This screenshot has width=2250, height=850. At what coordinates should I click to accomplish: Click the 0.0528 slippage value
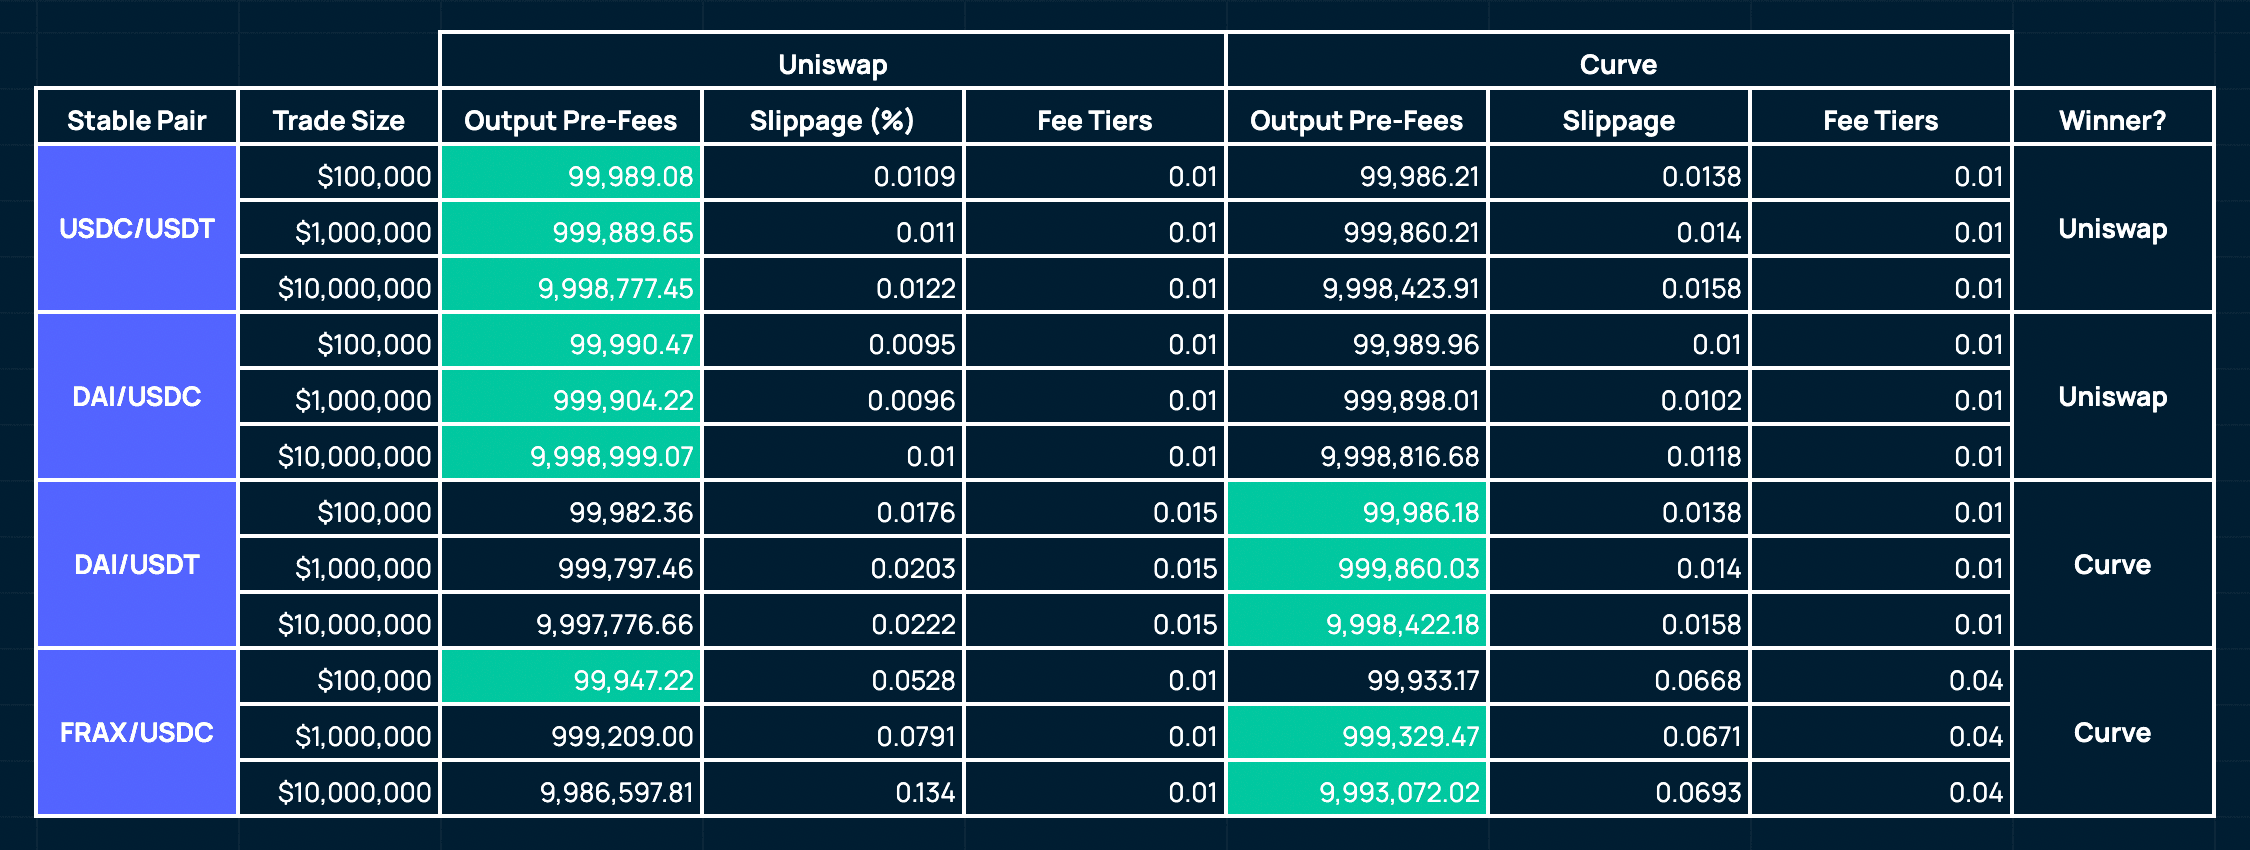click(x=913, y=680)
